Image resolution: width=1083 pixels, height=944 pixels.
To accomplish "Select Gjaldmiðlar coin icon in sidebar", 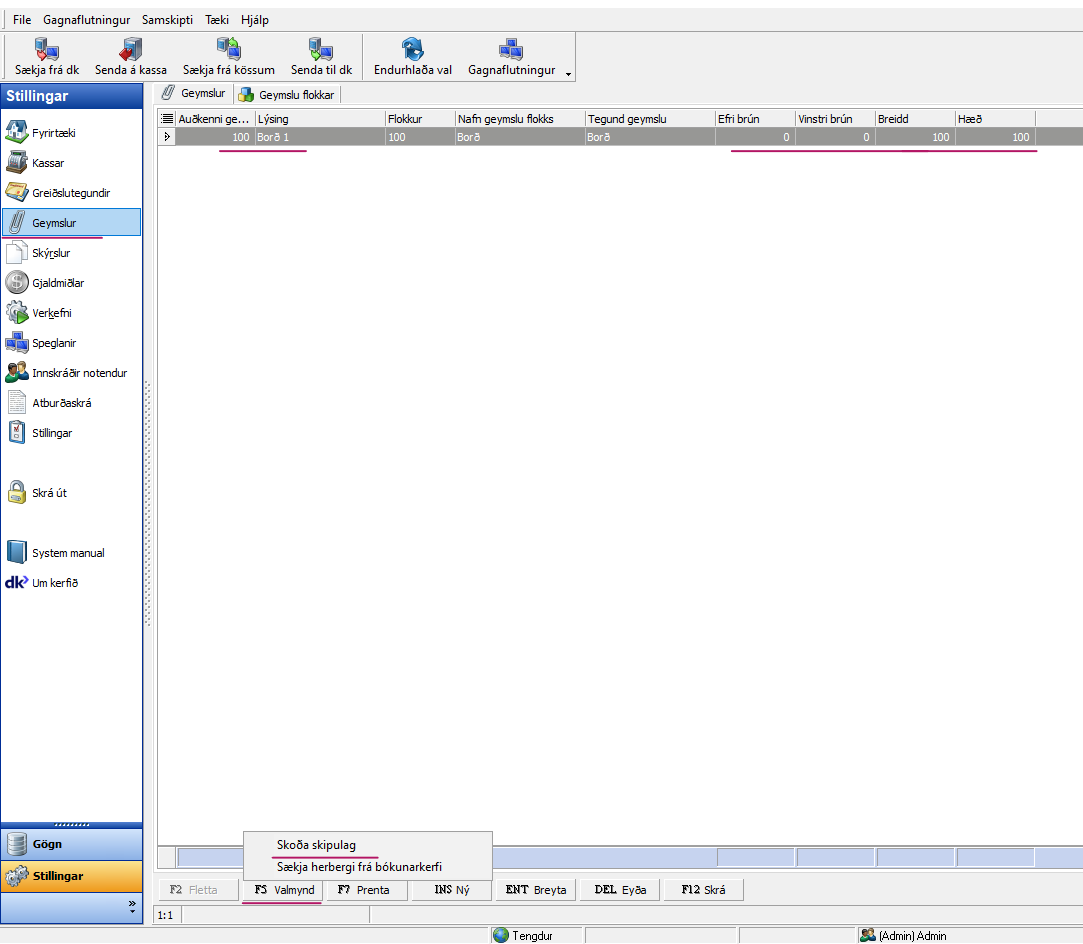I will [x=17, y=283].
